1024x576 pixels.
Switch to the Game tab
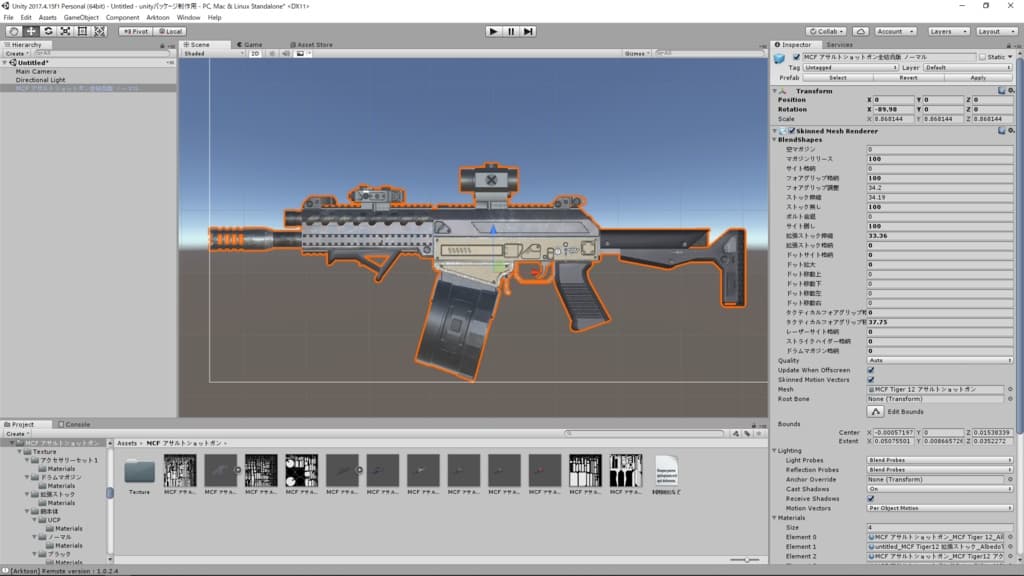coord(252,44)
